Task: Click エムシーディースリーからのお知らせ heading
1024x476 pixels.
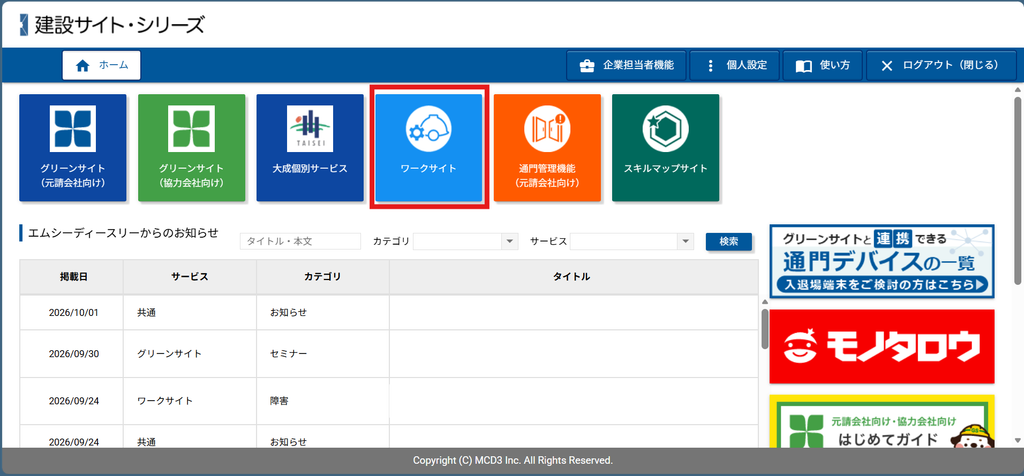Action: pos(123,232)
